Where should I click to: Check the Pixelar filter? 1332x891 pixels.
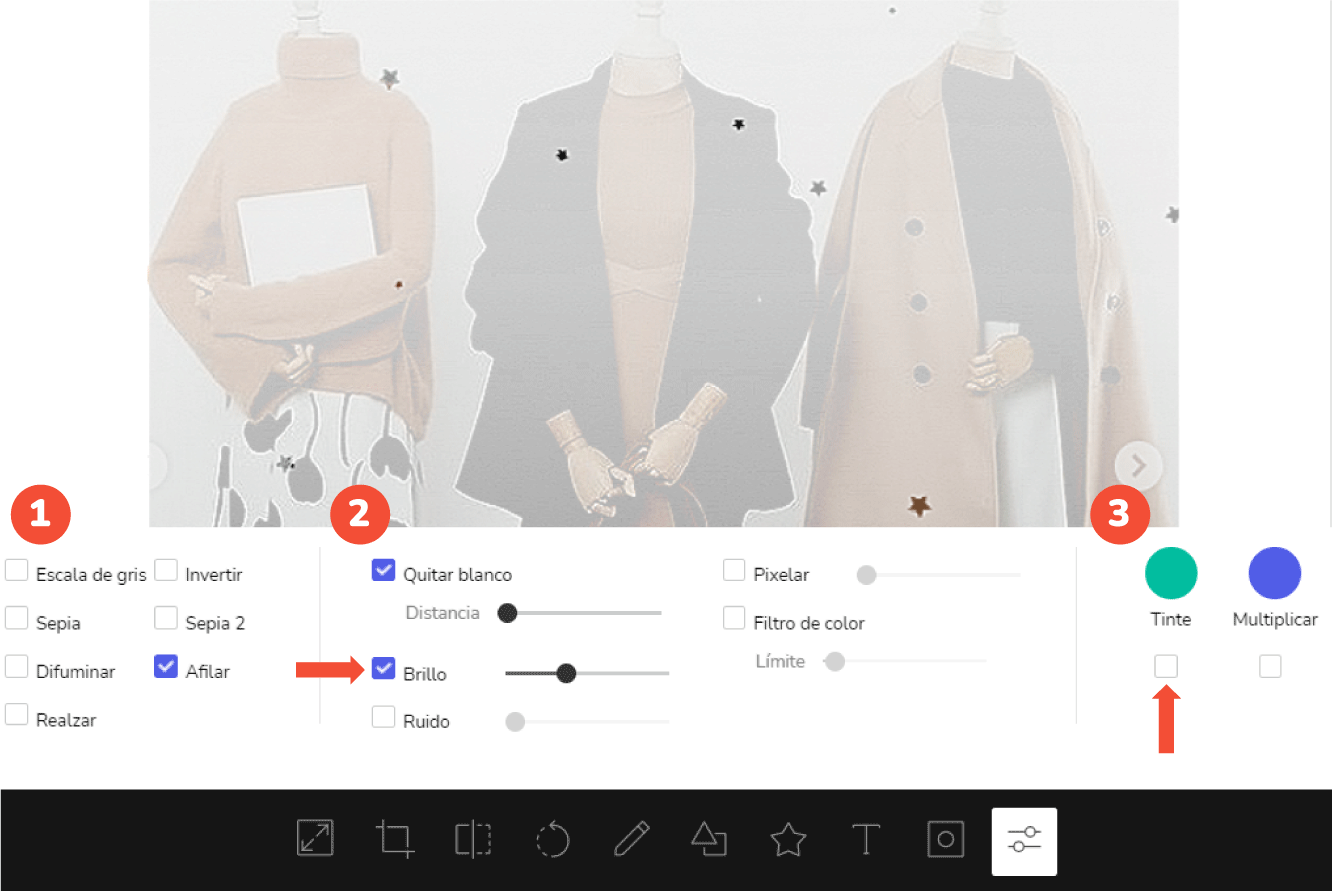click(x=734, y=571)
